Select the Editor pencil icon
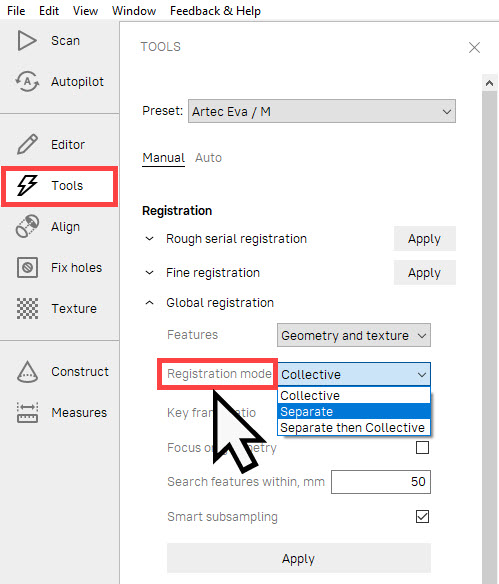Viewport: 499px width, 584px height. click(x=27, y=144)
